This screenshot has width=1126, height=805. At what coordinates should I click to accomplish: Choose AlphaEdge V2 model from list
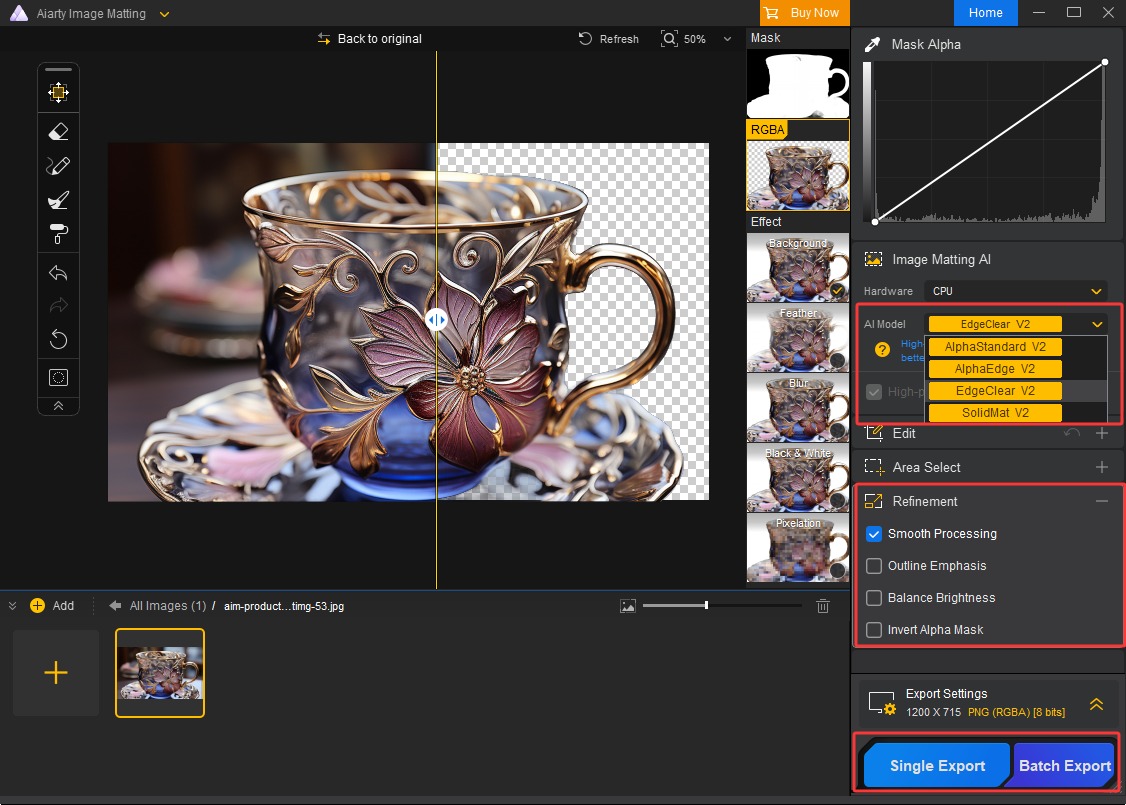[995, 369]
